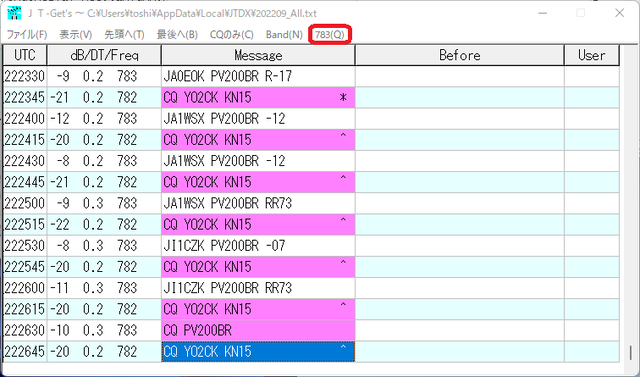Click UTC cell 222500
This screenshot has width=640, height=377.
tap(25, 203)
